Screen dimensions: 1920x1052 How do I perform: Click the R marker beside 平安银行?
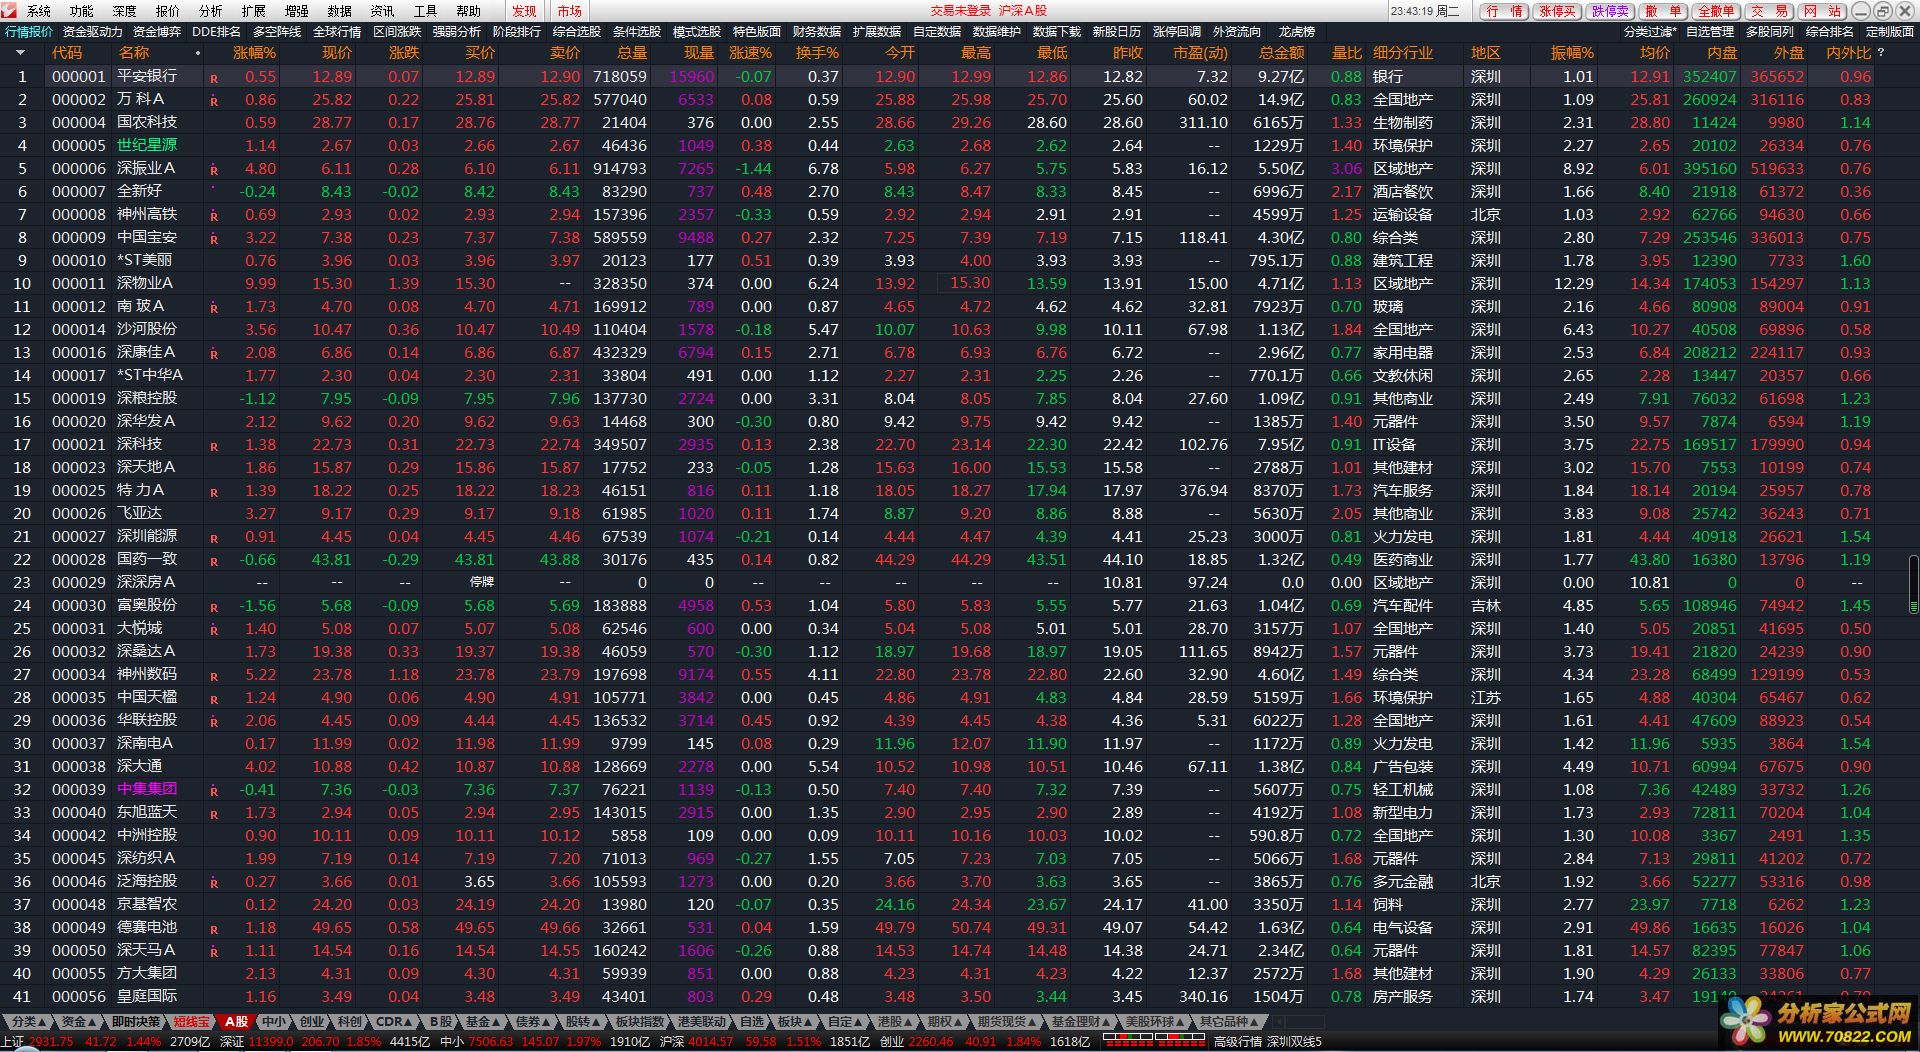click(214, 78)
